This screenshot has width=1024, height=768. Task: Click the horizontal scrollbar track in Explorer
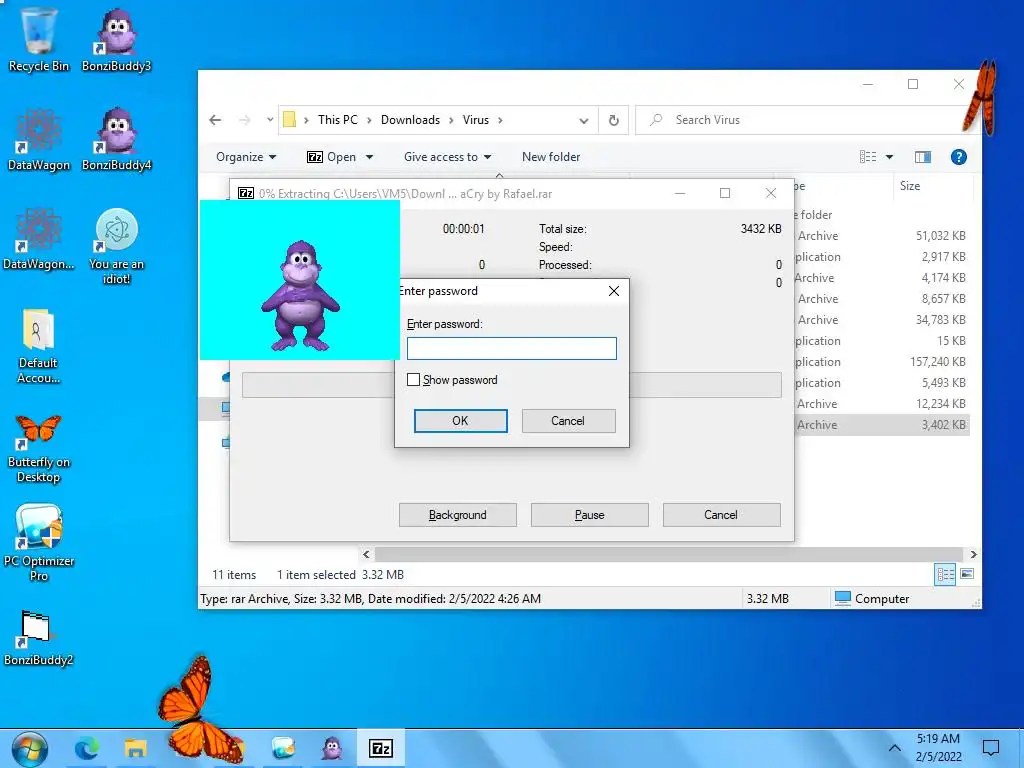click(x=669, y=554)
